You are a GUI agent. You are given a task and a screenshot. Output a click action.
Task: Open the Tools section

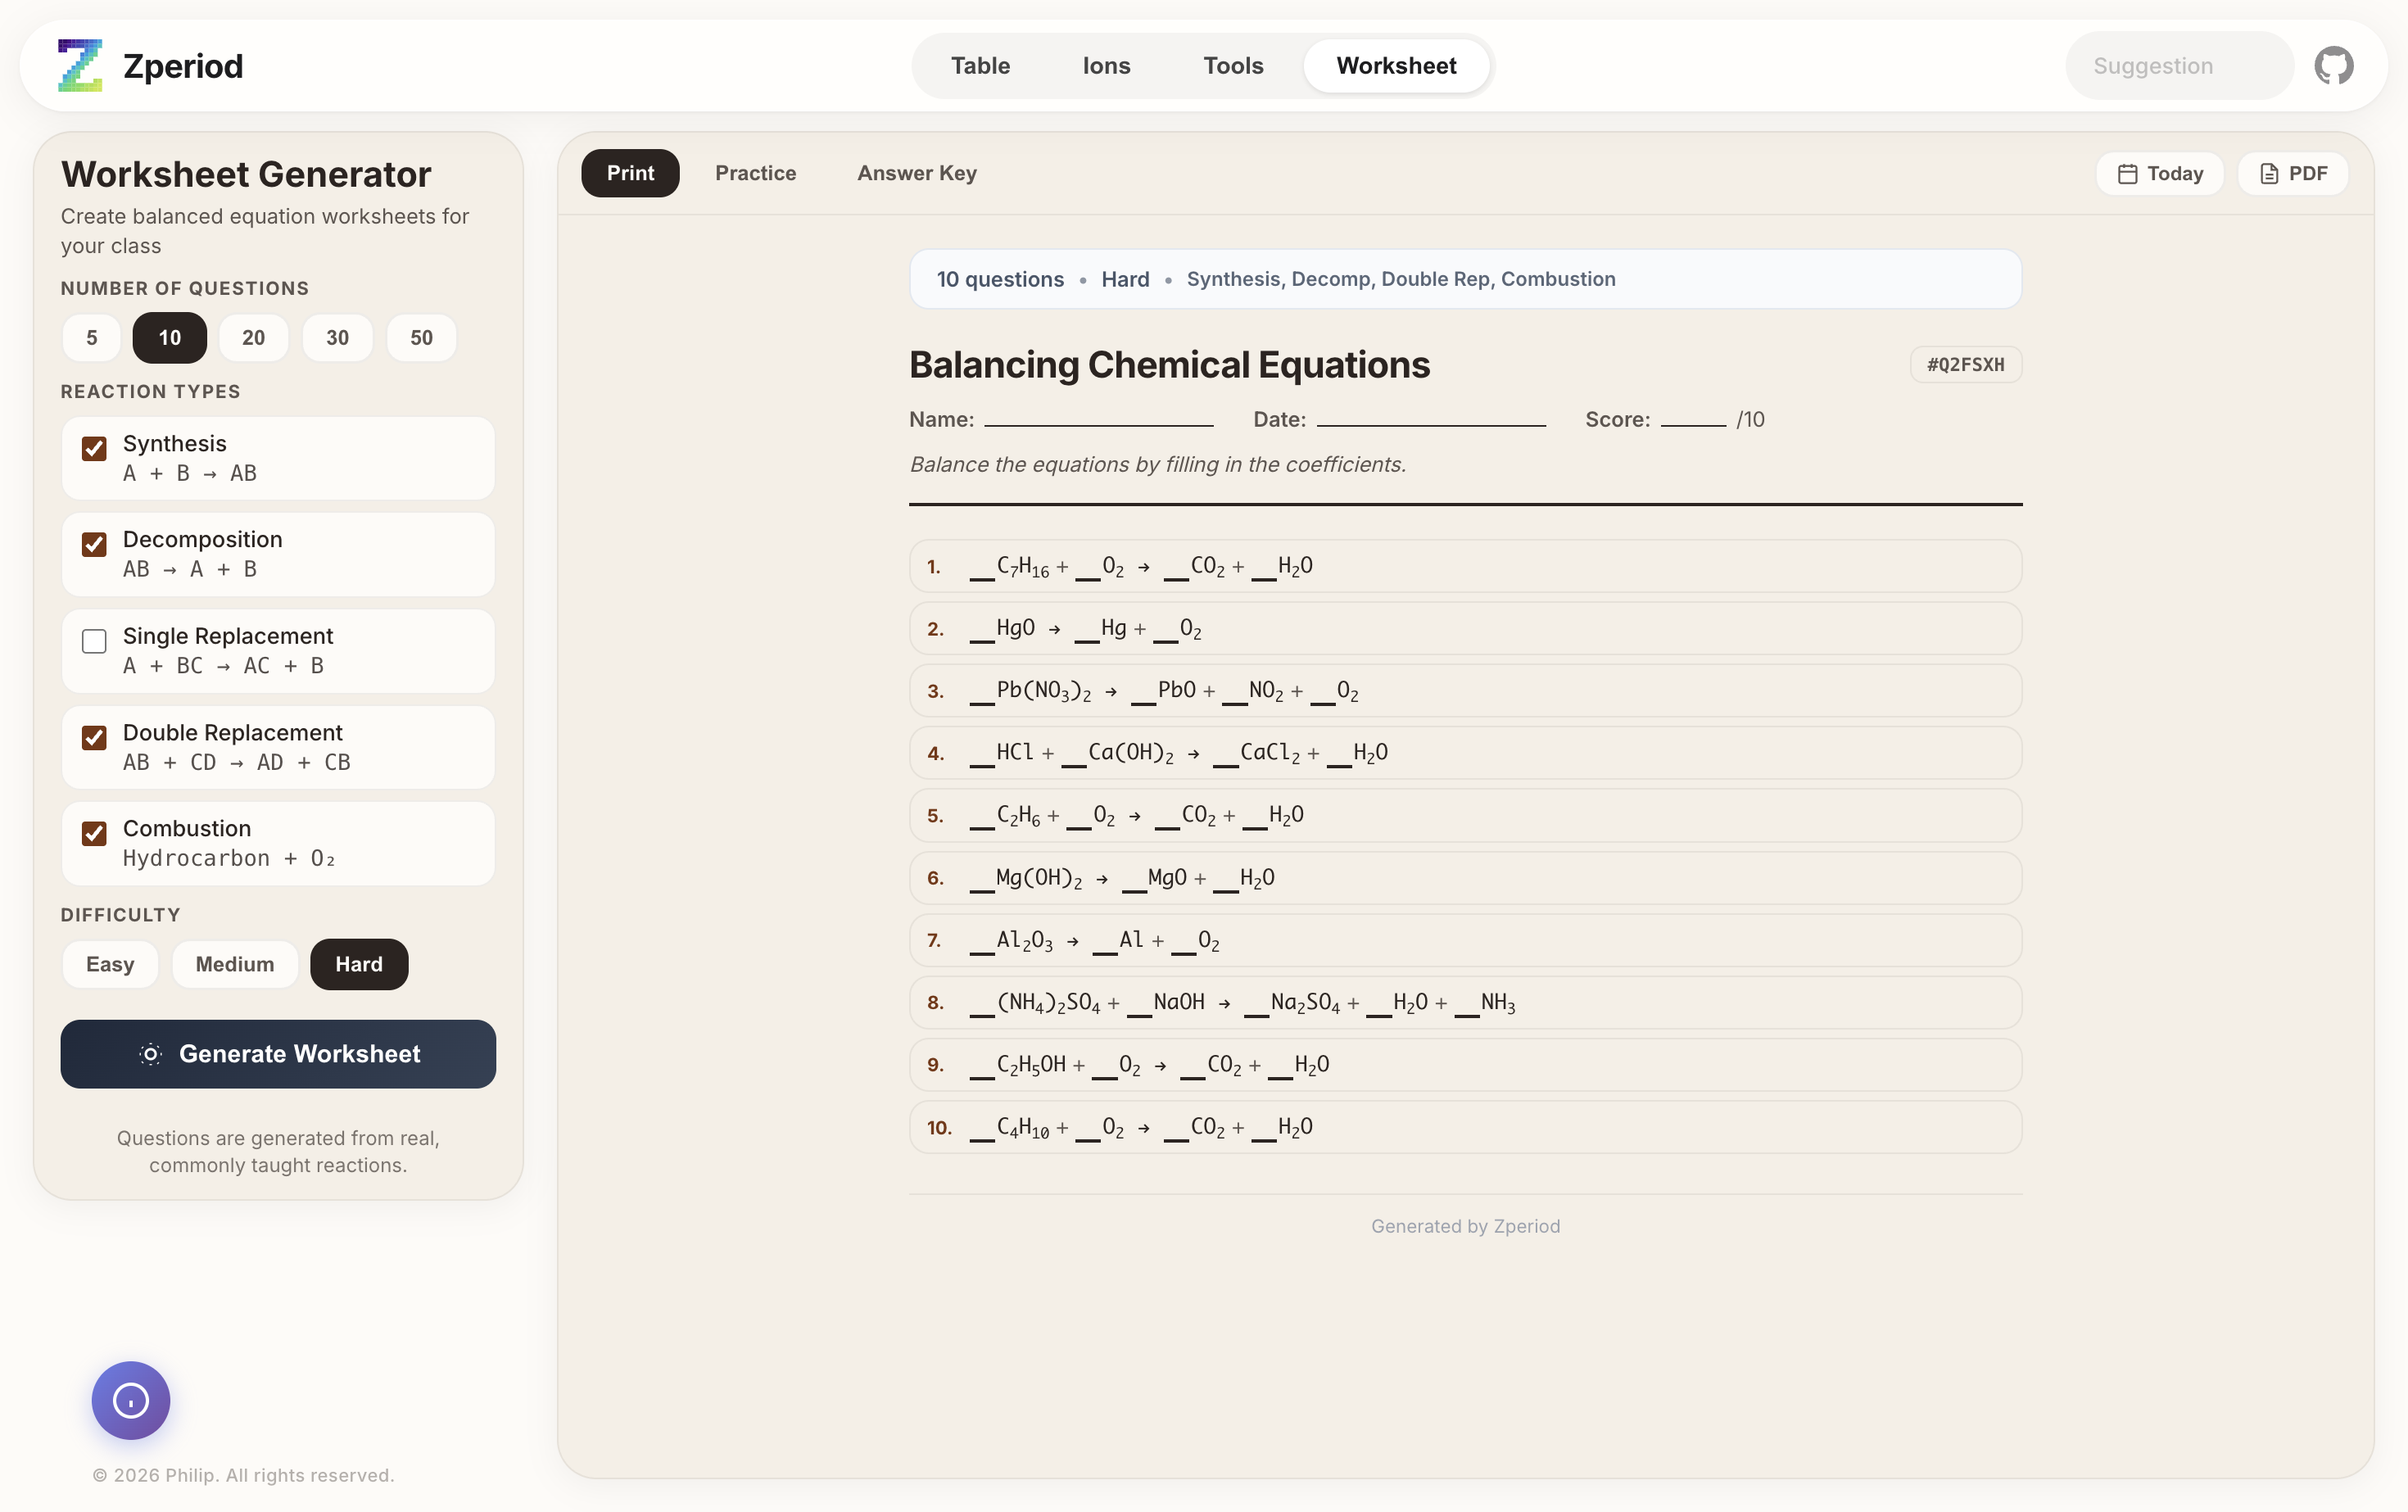point(1233,65)
